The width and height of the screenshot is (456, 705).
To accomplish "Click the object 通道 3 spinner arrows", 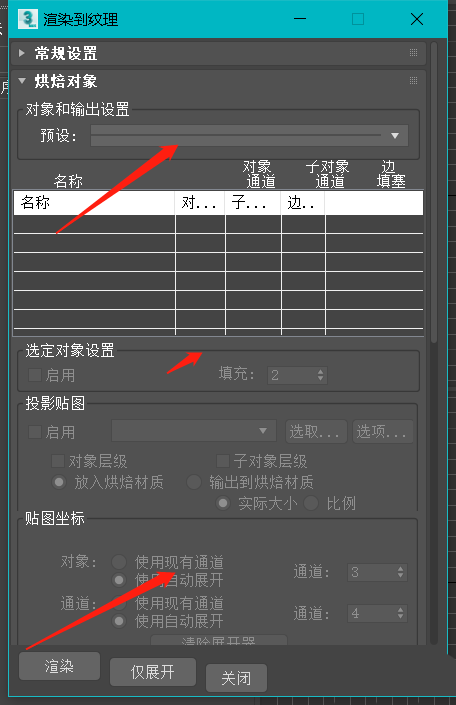I will tap(400, 572).
